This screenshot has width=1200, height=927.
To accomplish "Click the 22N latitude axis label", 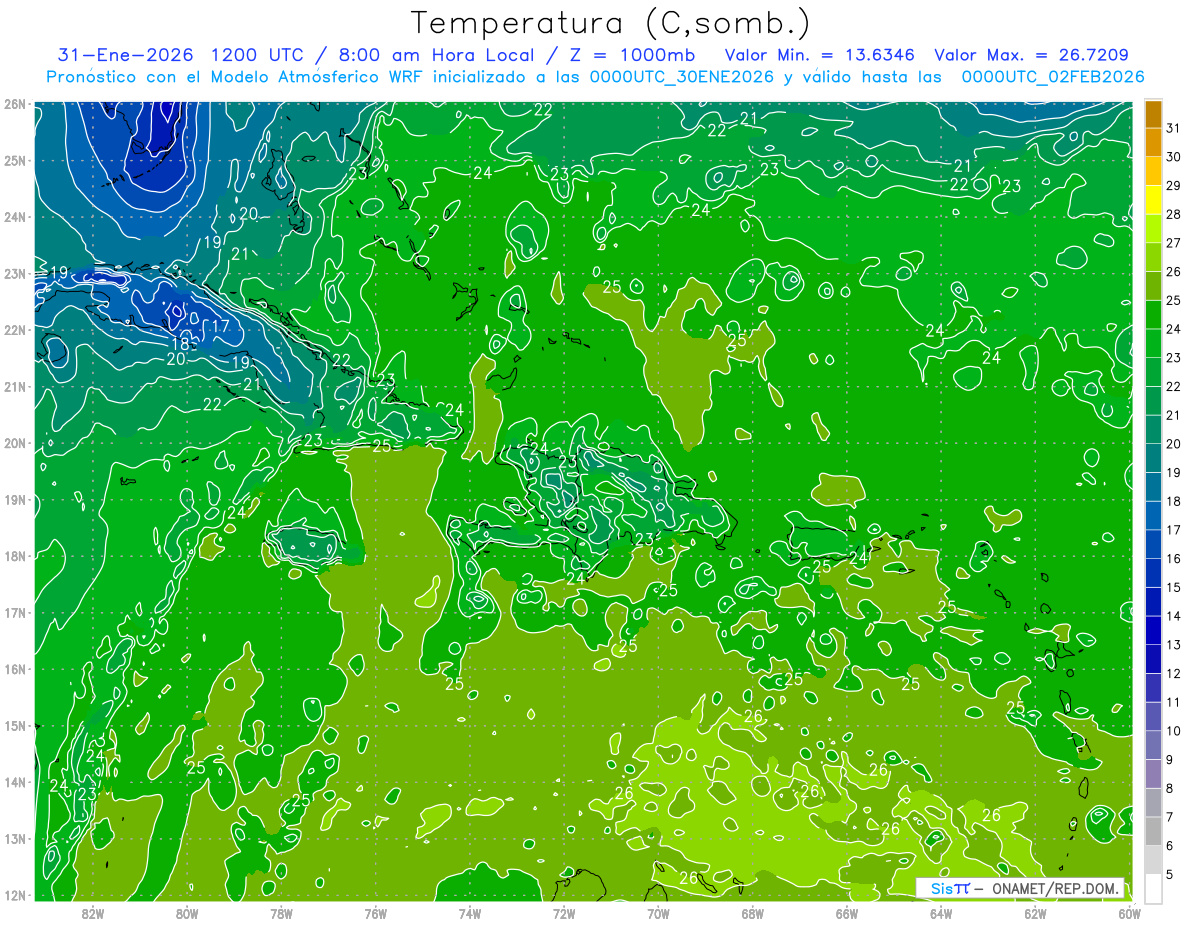I will pos(14,330).
